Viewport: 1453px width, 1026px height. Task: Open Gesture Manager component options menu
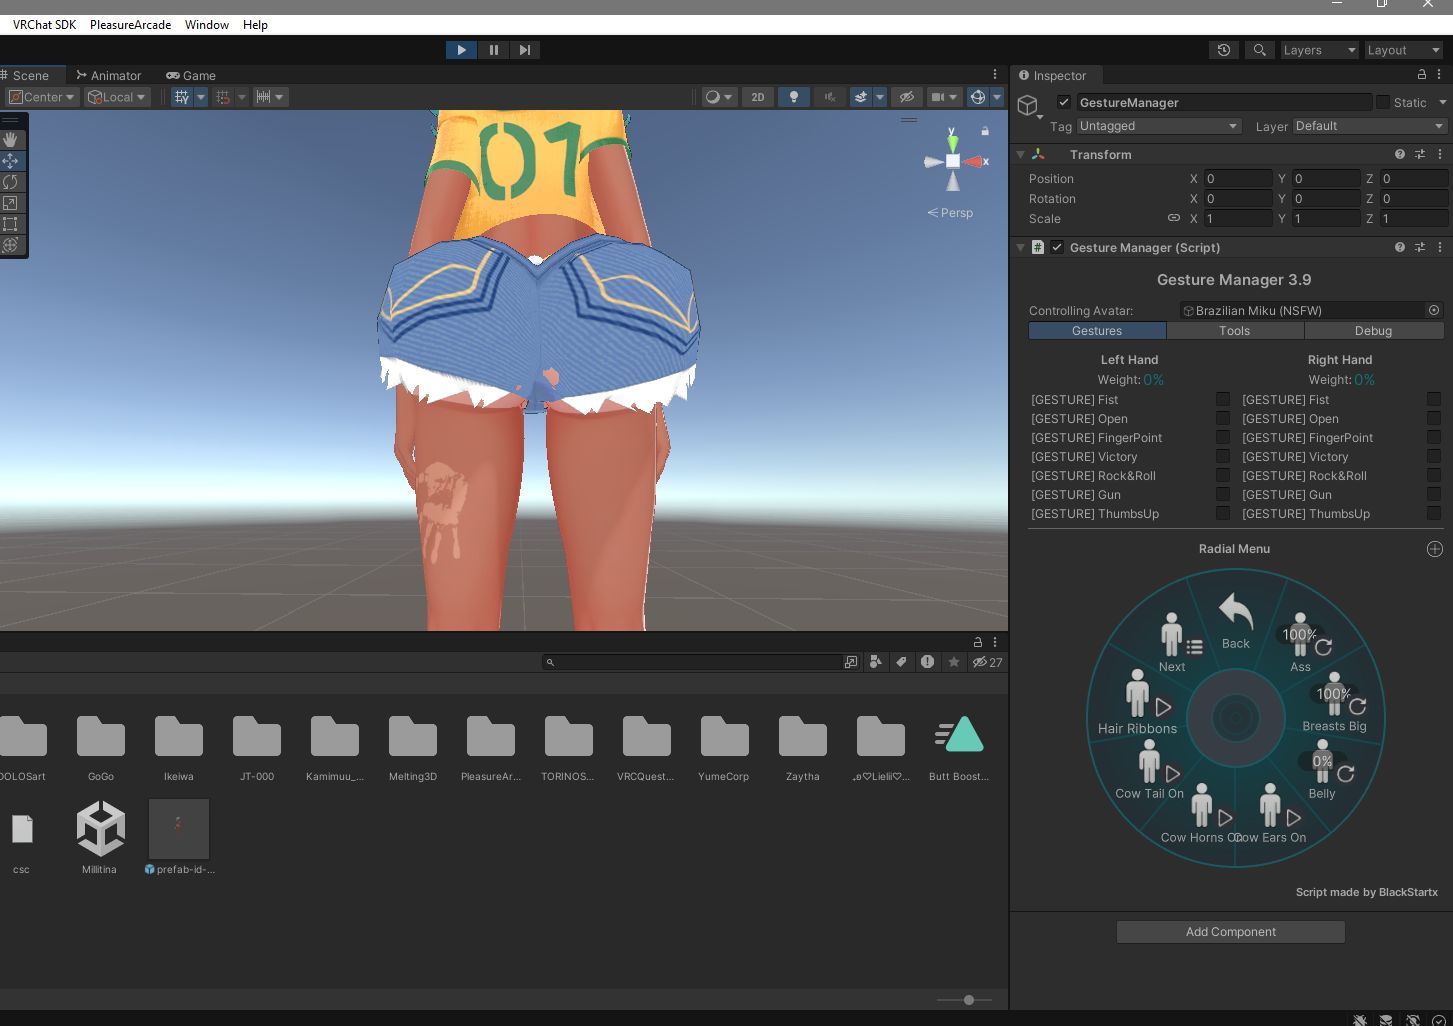pos(1440,247)
